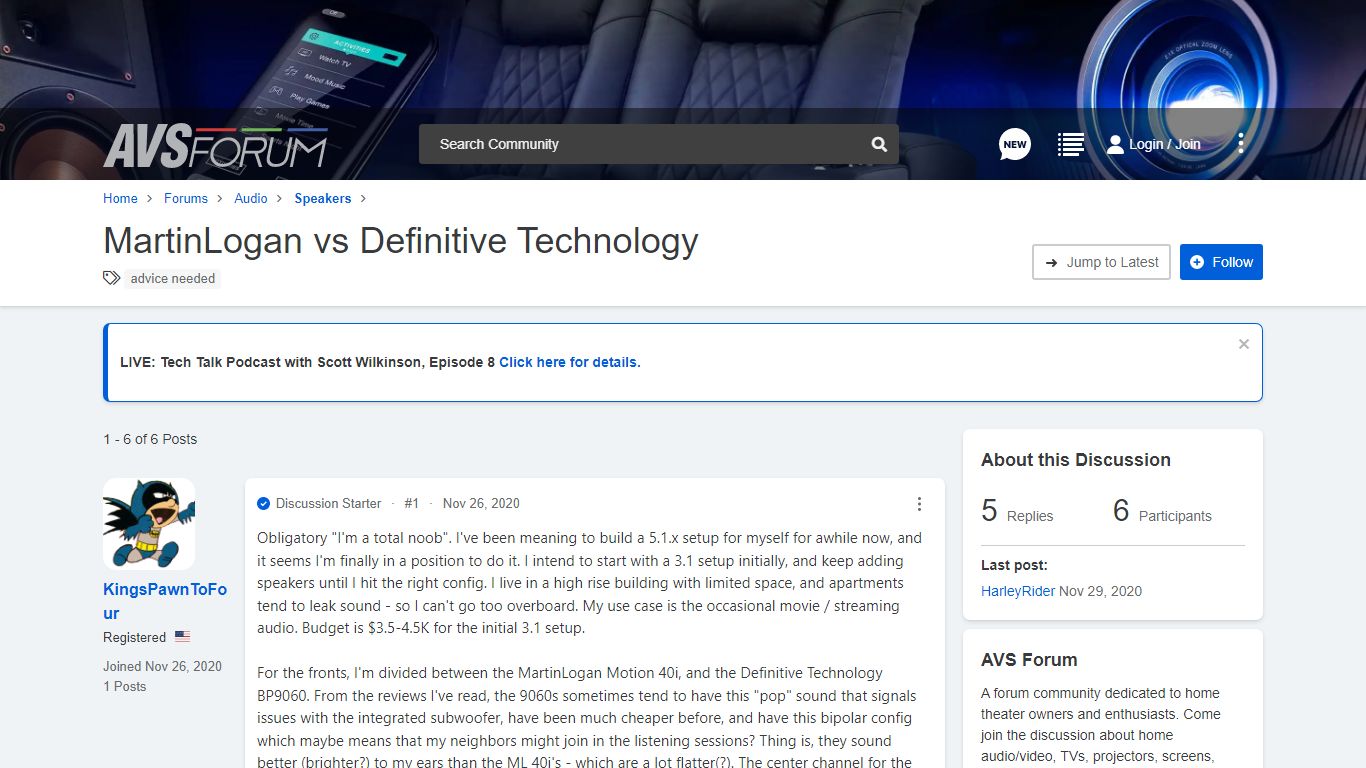Dismiss the LIVE Tech Talk announcement banner

[1244, 344]
